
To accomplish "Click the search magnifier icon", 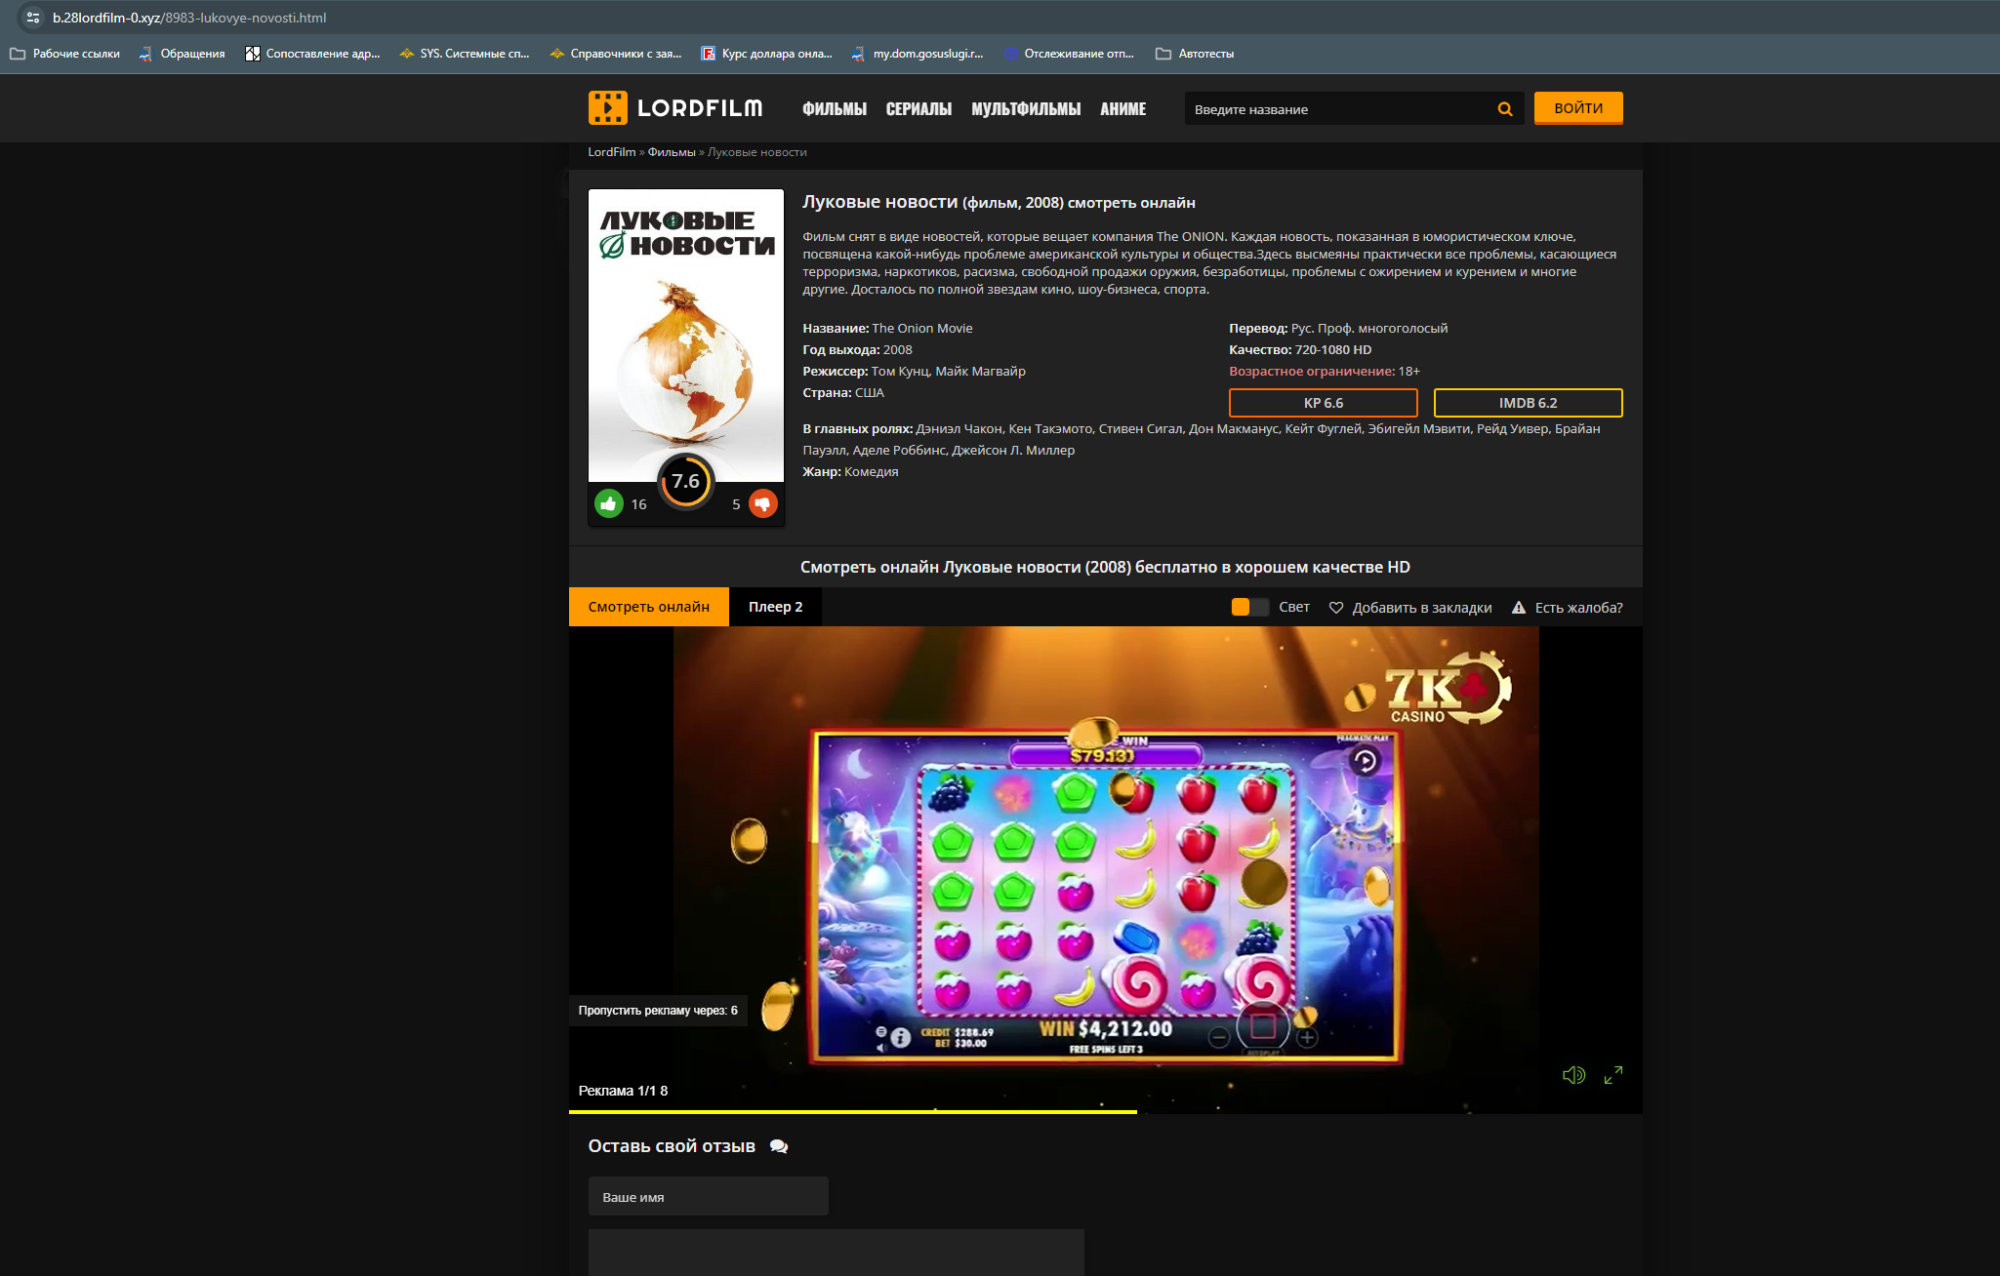I will coord(1504,109).
